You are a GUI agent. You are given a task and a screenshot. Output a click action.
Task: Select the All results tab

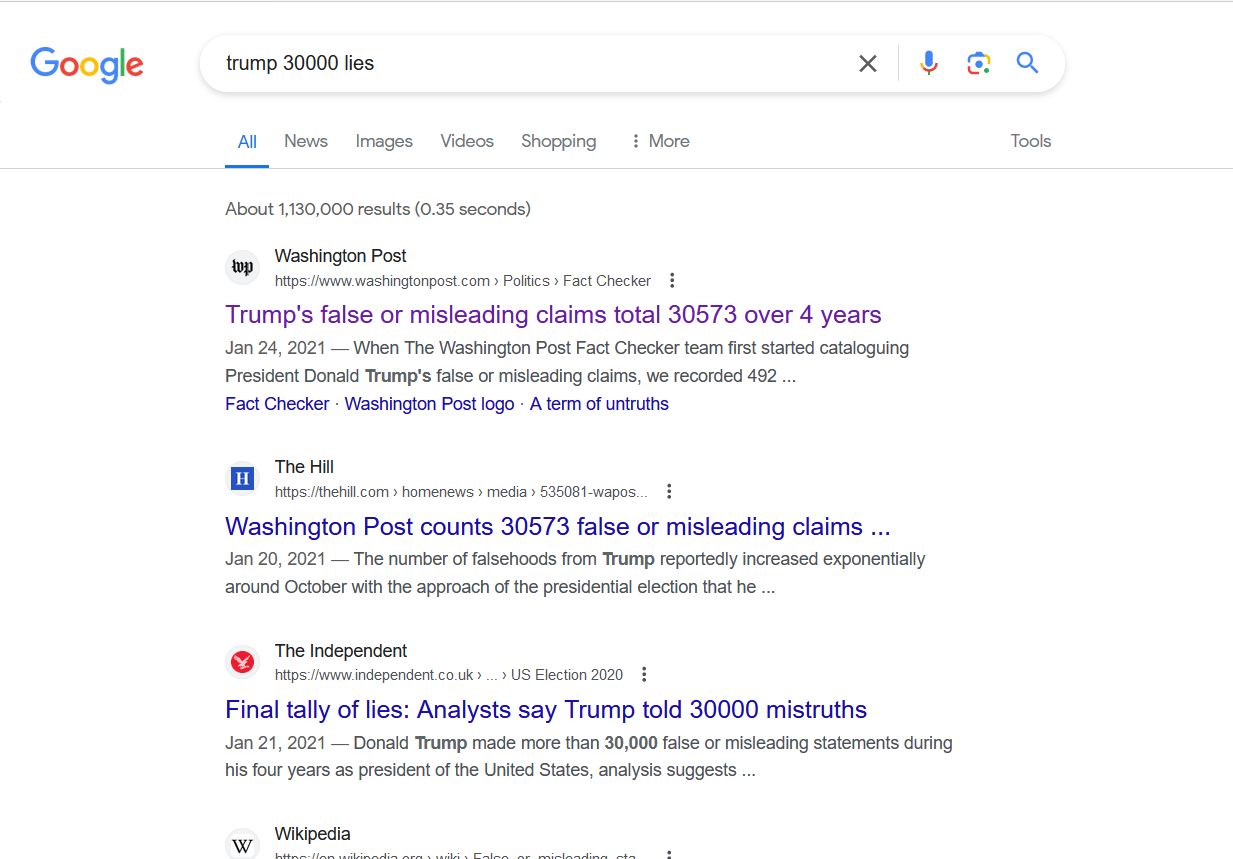[247, 142]
